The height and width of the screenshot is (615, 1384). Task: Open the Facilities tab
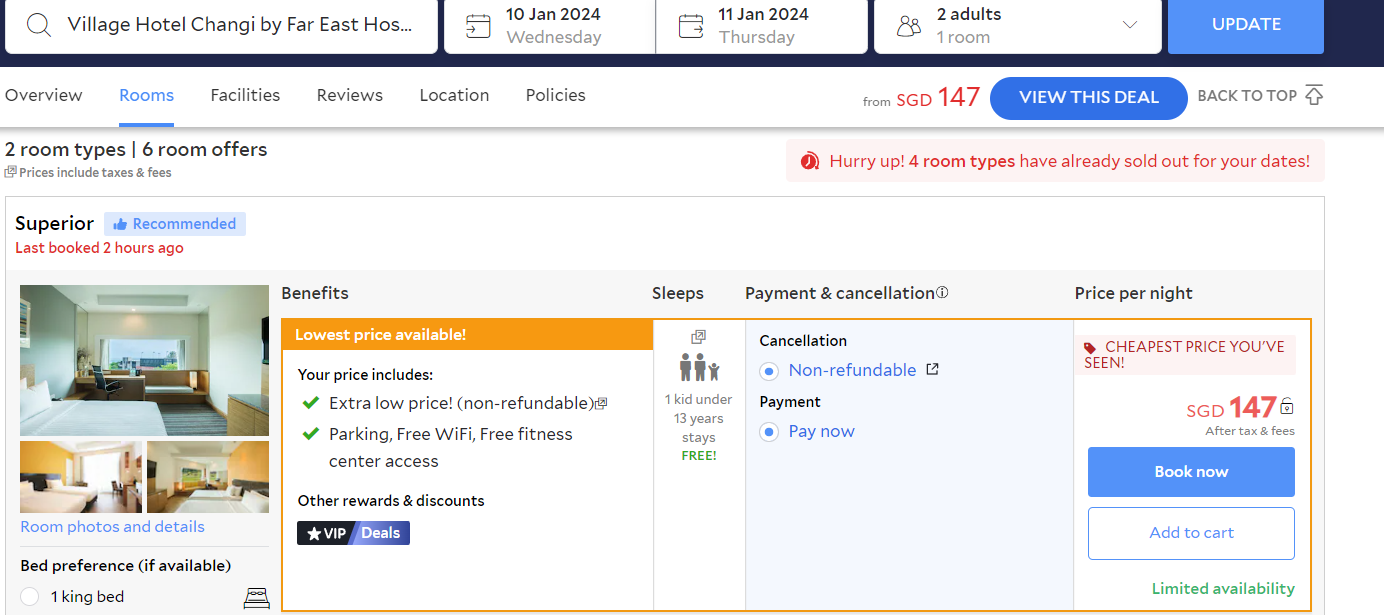coord(245,96)
